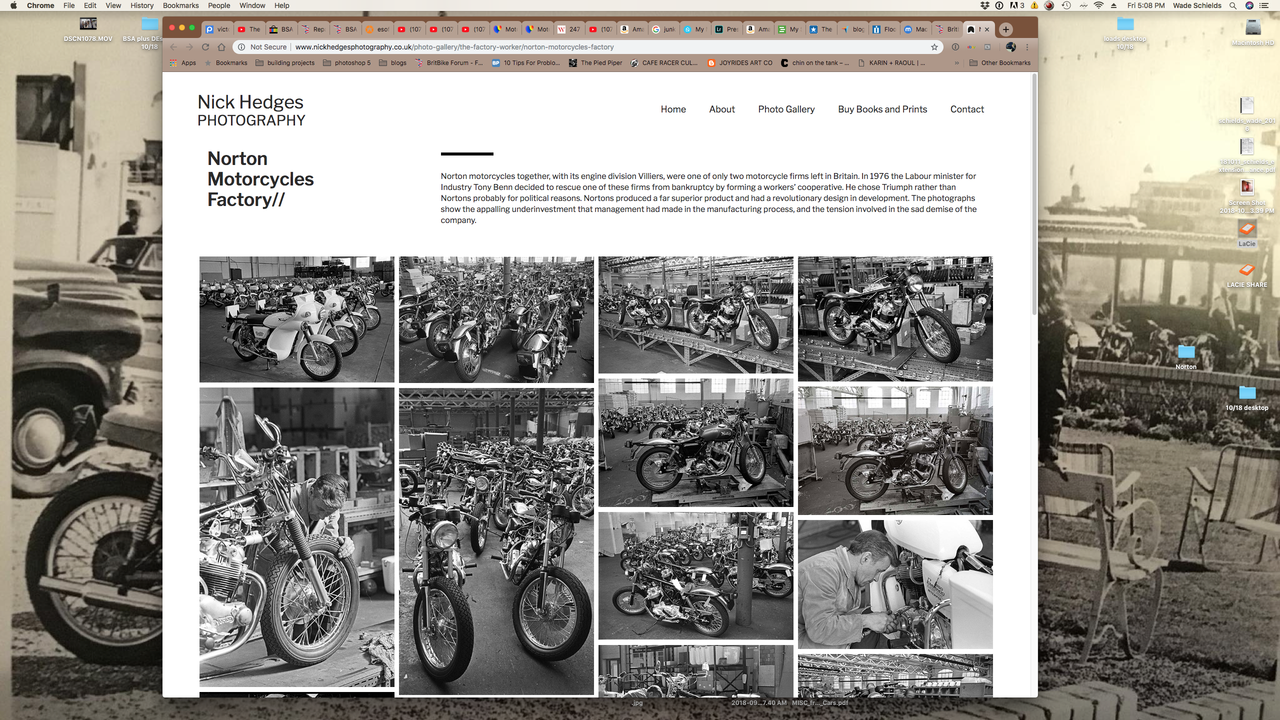Open the Wi-Fi status menu icon

point(1099,5)
